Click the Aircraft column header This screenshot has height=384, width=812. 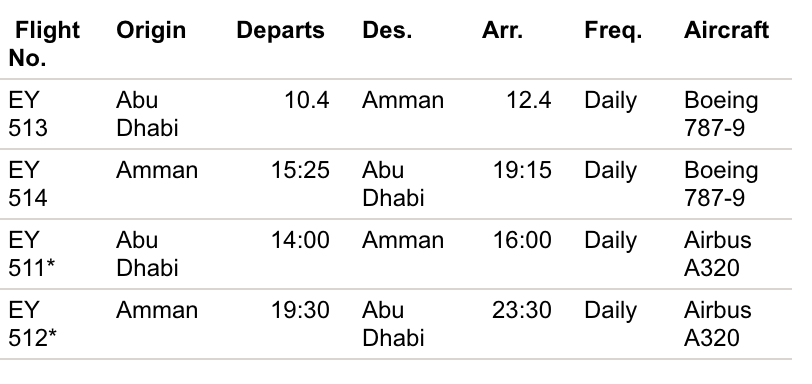pyautogui.click(x=726, y=30)
